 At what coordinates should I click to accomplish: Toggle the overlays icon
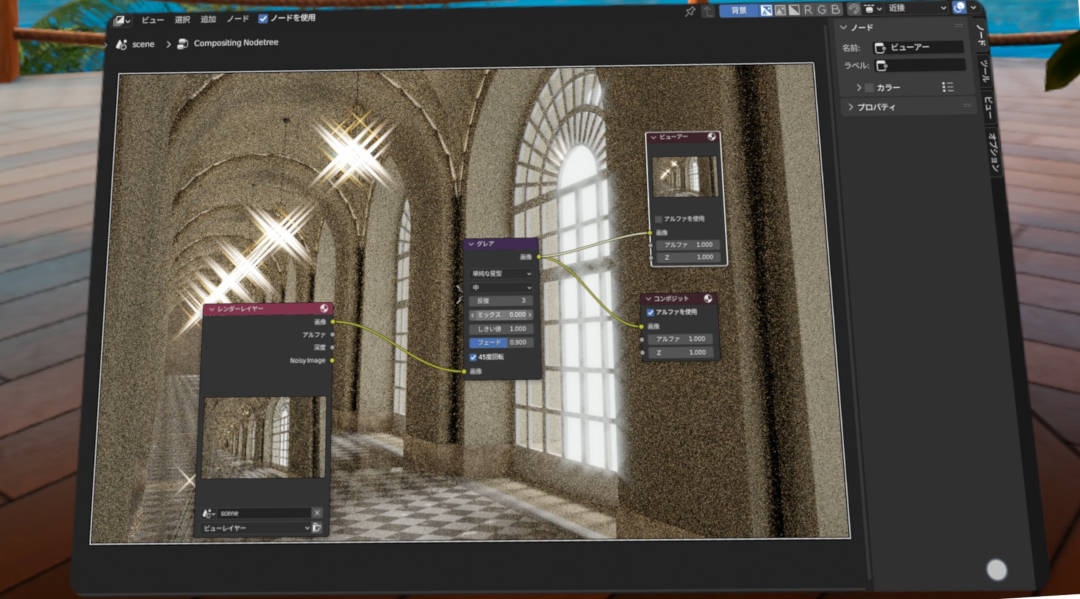pos(959,8)
